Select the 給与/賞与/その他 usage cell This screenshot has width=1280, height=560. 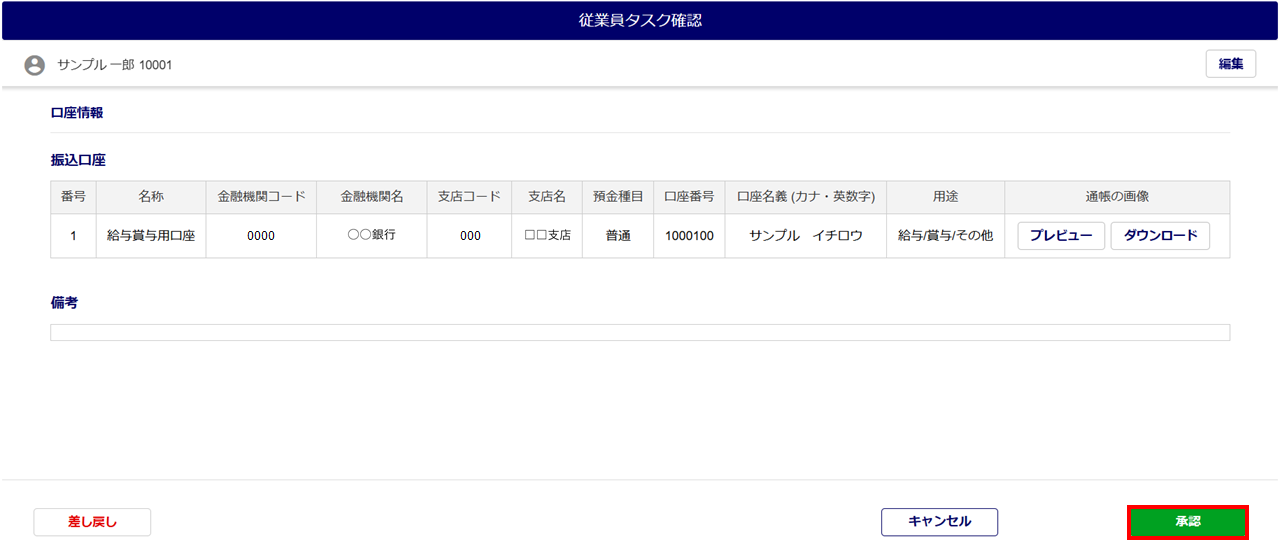(x=945, y=236)
